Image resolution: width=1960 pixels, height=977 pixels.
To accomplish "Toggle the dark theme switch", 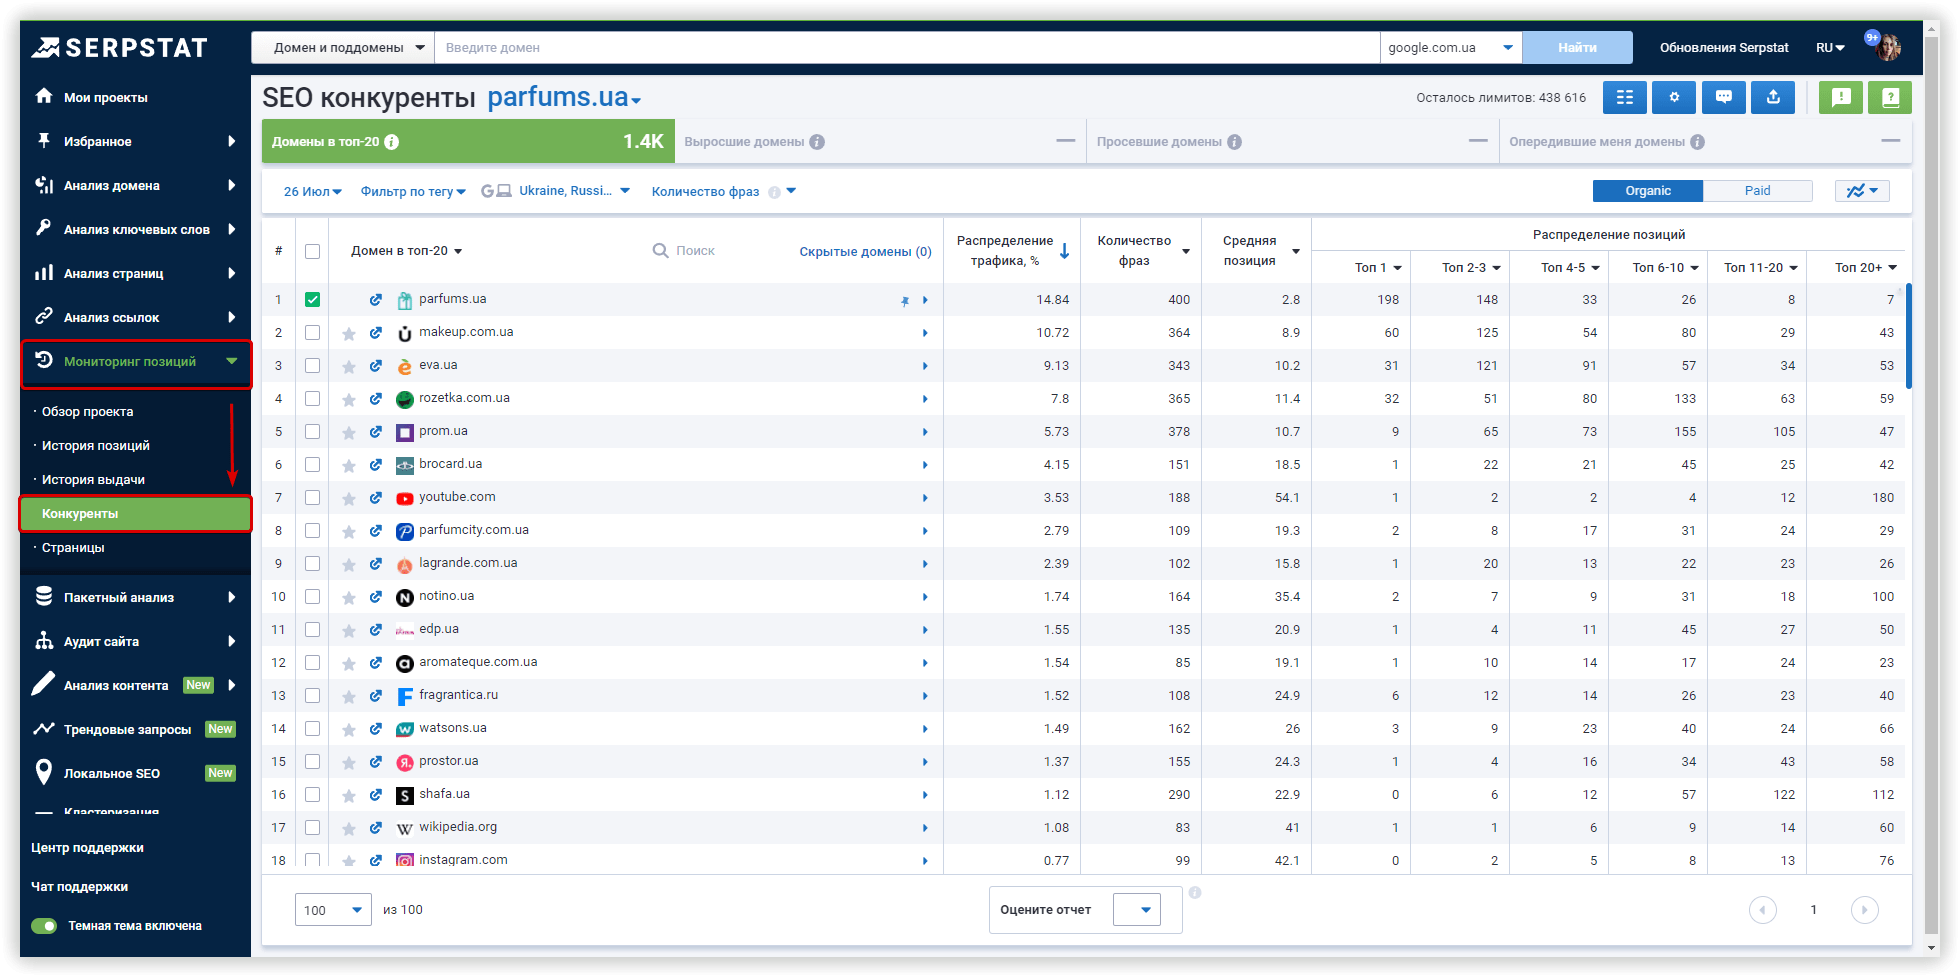I will click(x=44, y=926).
